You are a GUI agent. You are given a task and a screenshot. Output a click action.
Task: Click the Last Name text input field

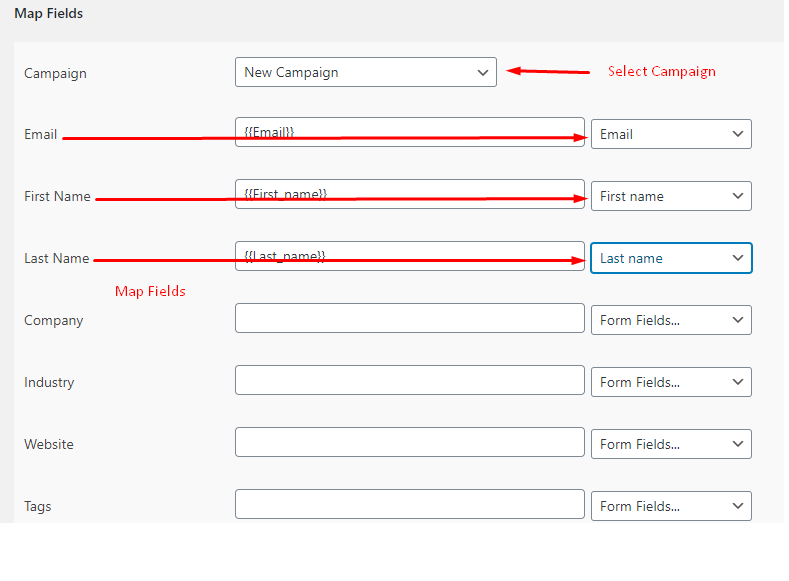pos(410,256)
